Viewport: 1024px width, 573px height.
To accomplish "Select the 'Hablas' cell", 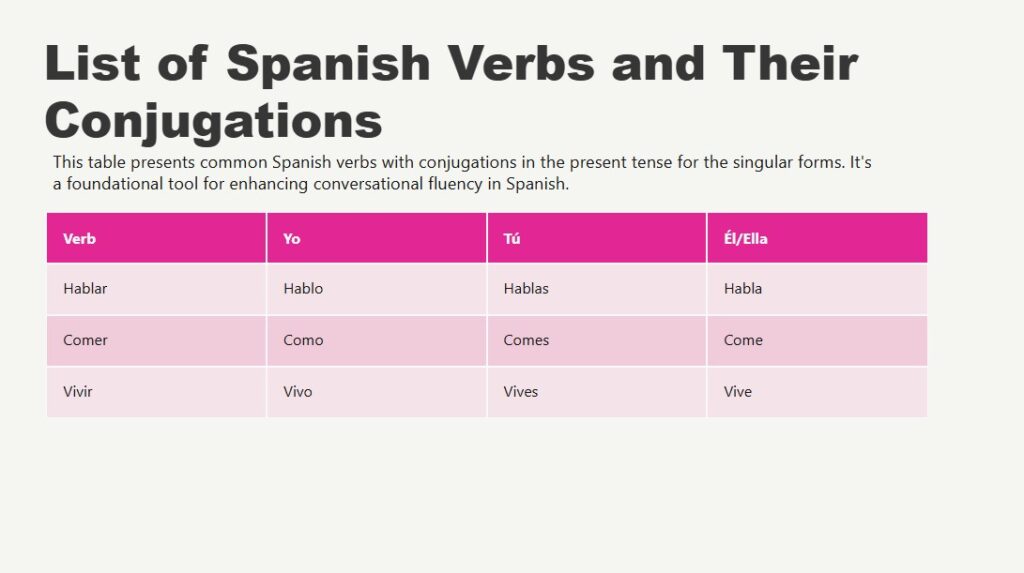I will 596,289.
